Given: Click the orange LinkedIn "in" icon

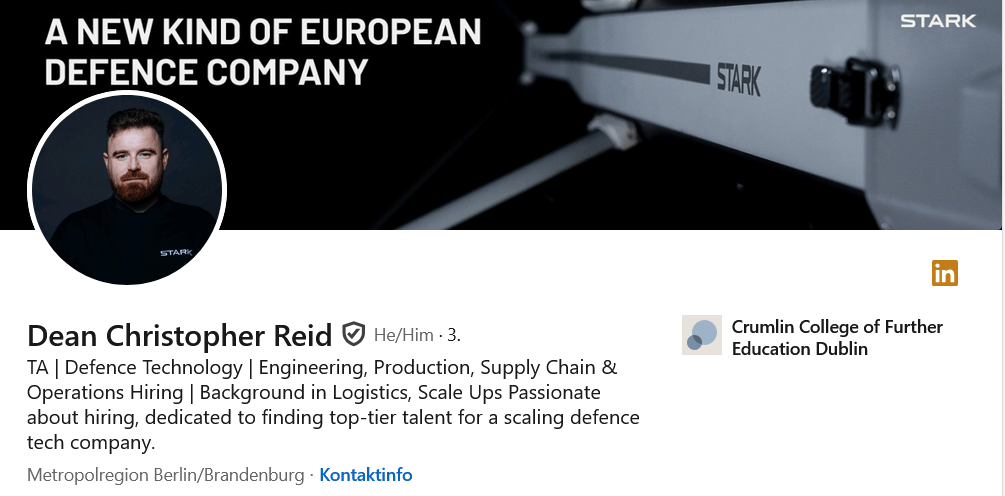Looking at the screenshot, I should click(944, 272).
